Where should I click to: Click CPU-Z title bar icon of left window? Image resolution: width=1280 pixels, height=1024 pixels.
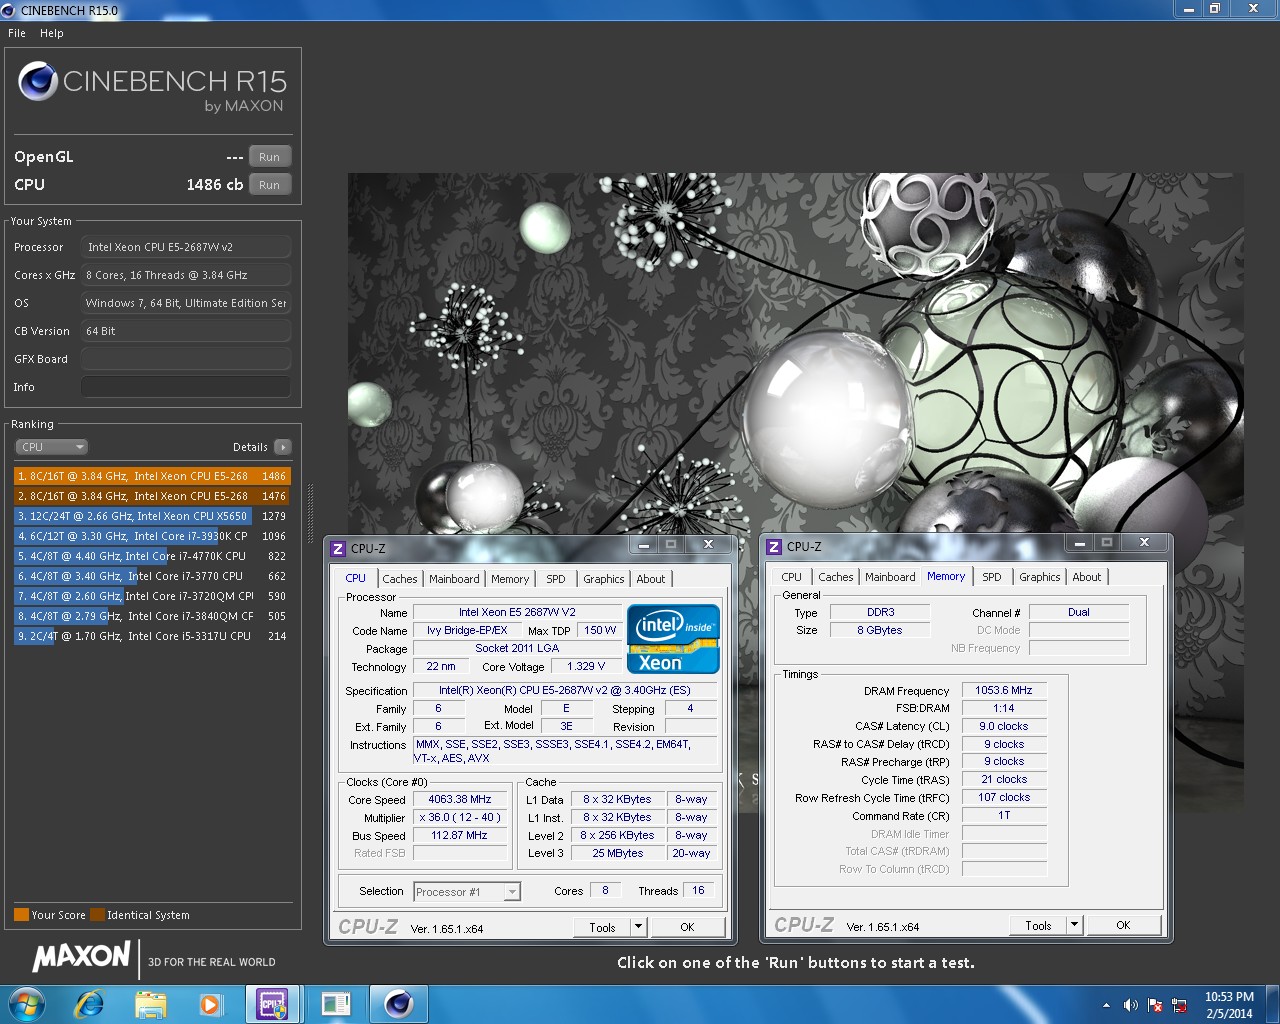tap(338, 548)
